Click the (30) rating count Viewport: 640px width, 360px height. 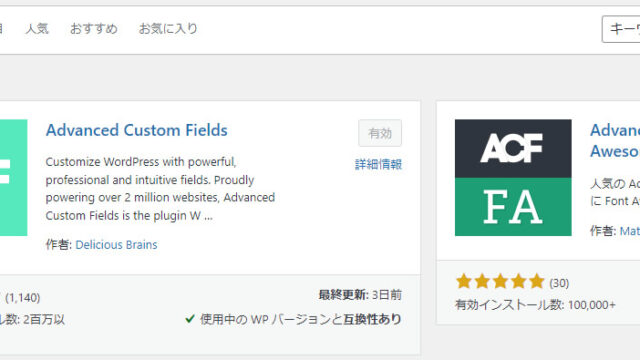point(559,283)
